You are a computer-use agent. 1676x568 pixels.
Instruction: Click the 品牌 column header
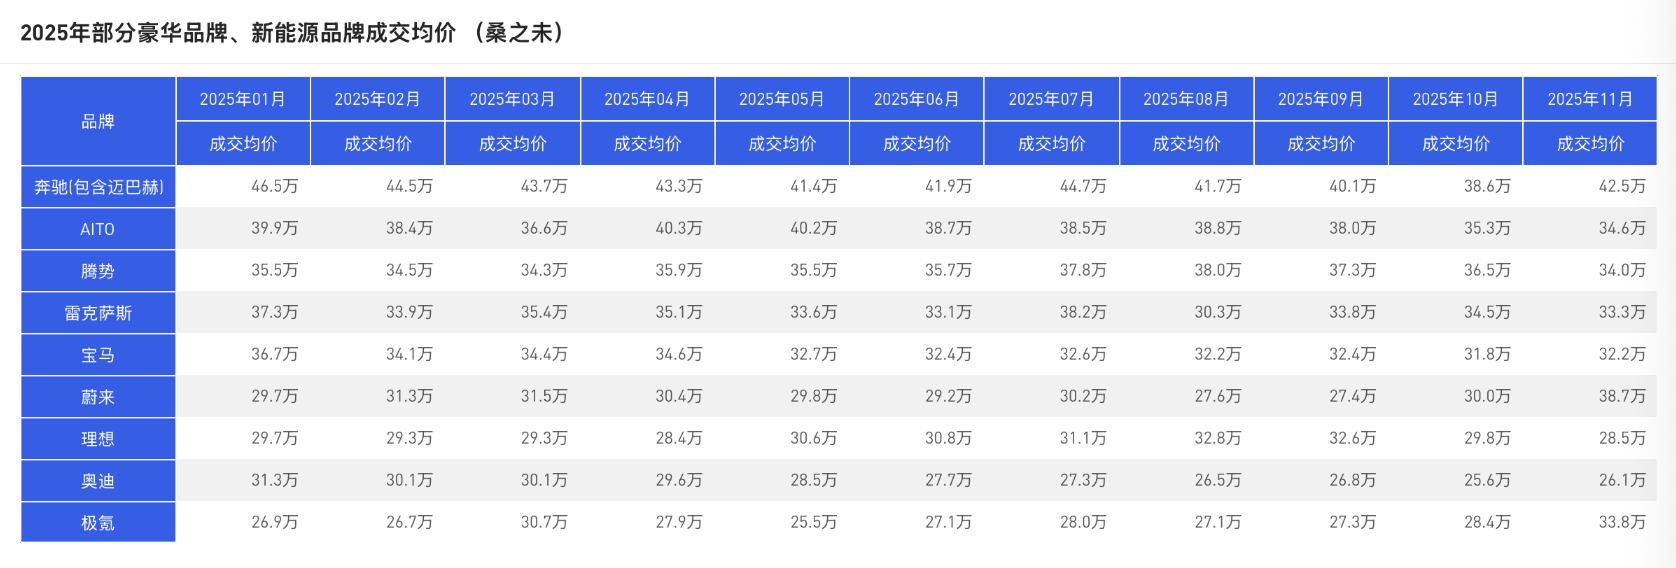(x=98, y=121)
